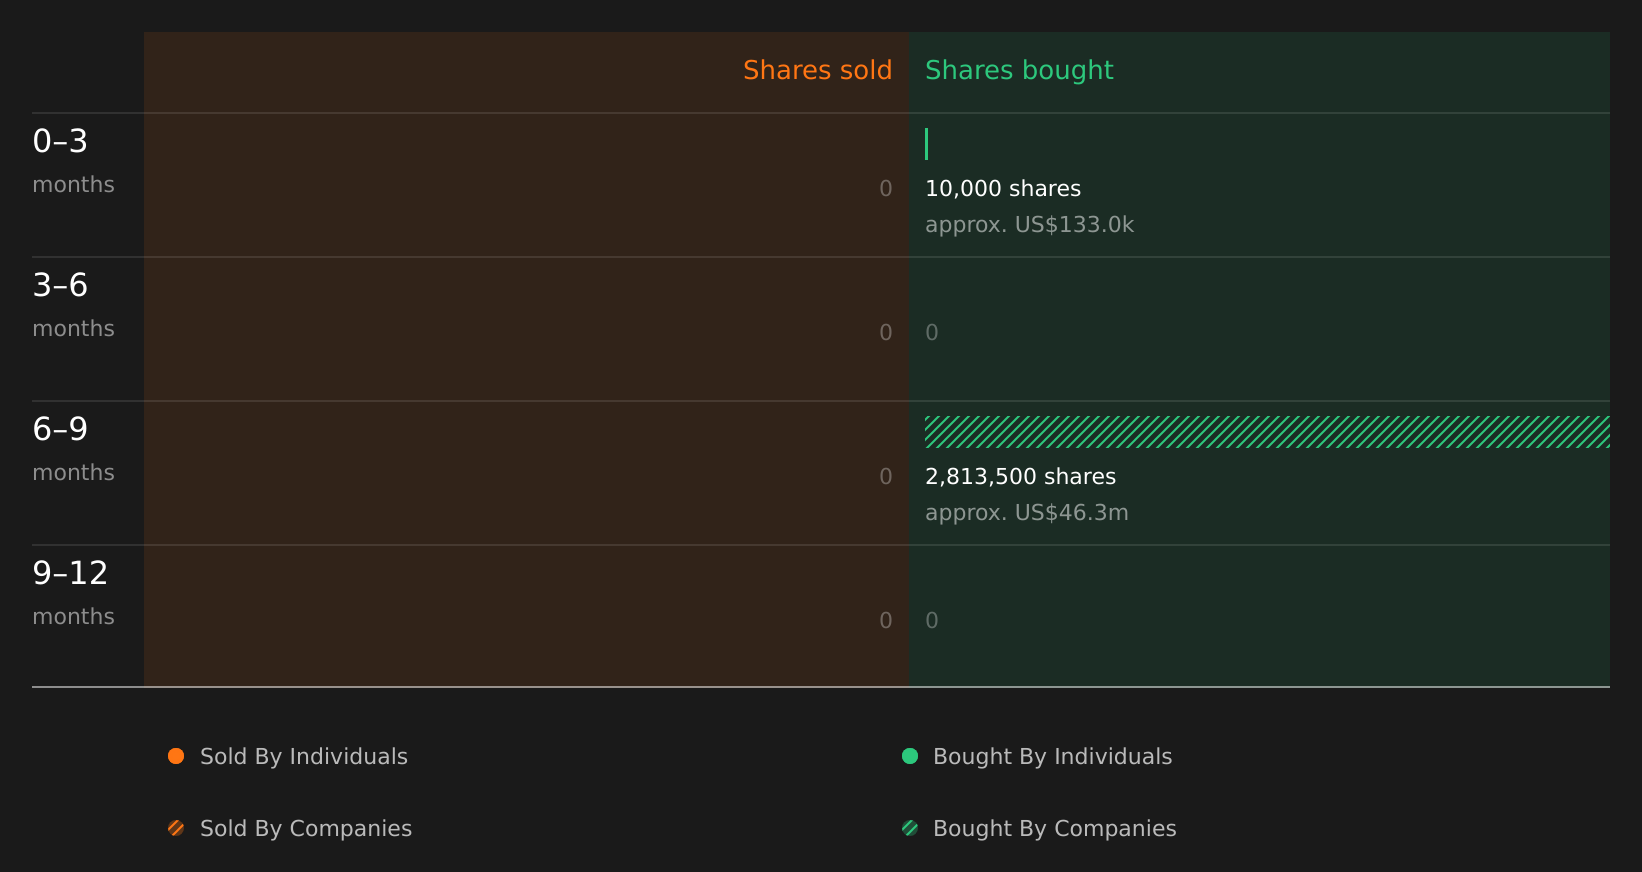The height and width of the screenshot is (872, 1642).
Task: Click the thin green bar for 0–3 months
Action: click(927, 144)
